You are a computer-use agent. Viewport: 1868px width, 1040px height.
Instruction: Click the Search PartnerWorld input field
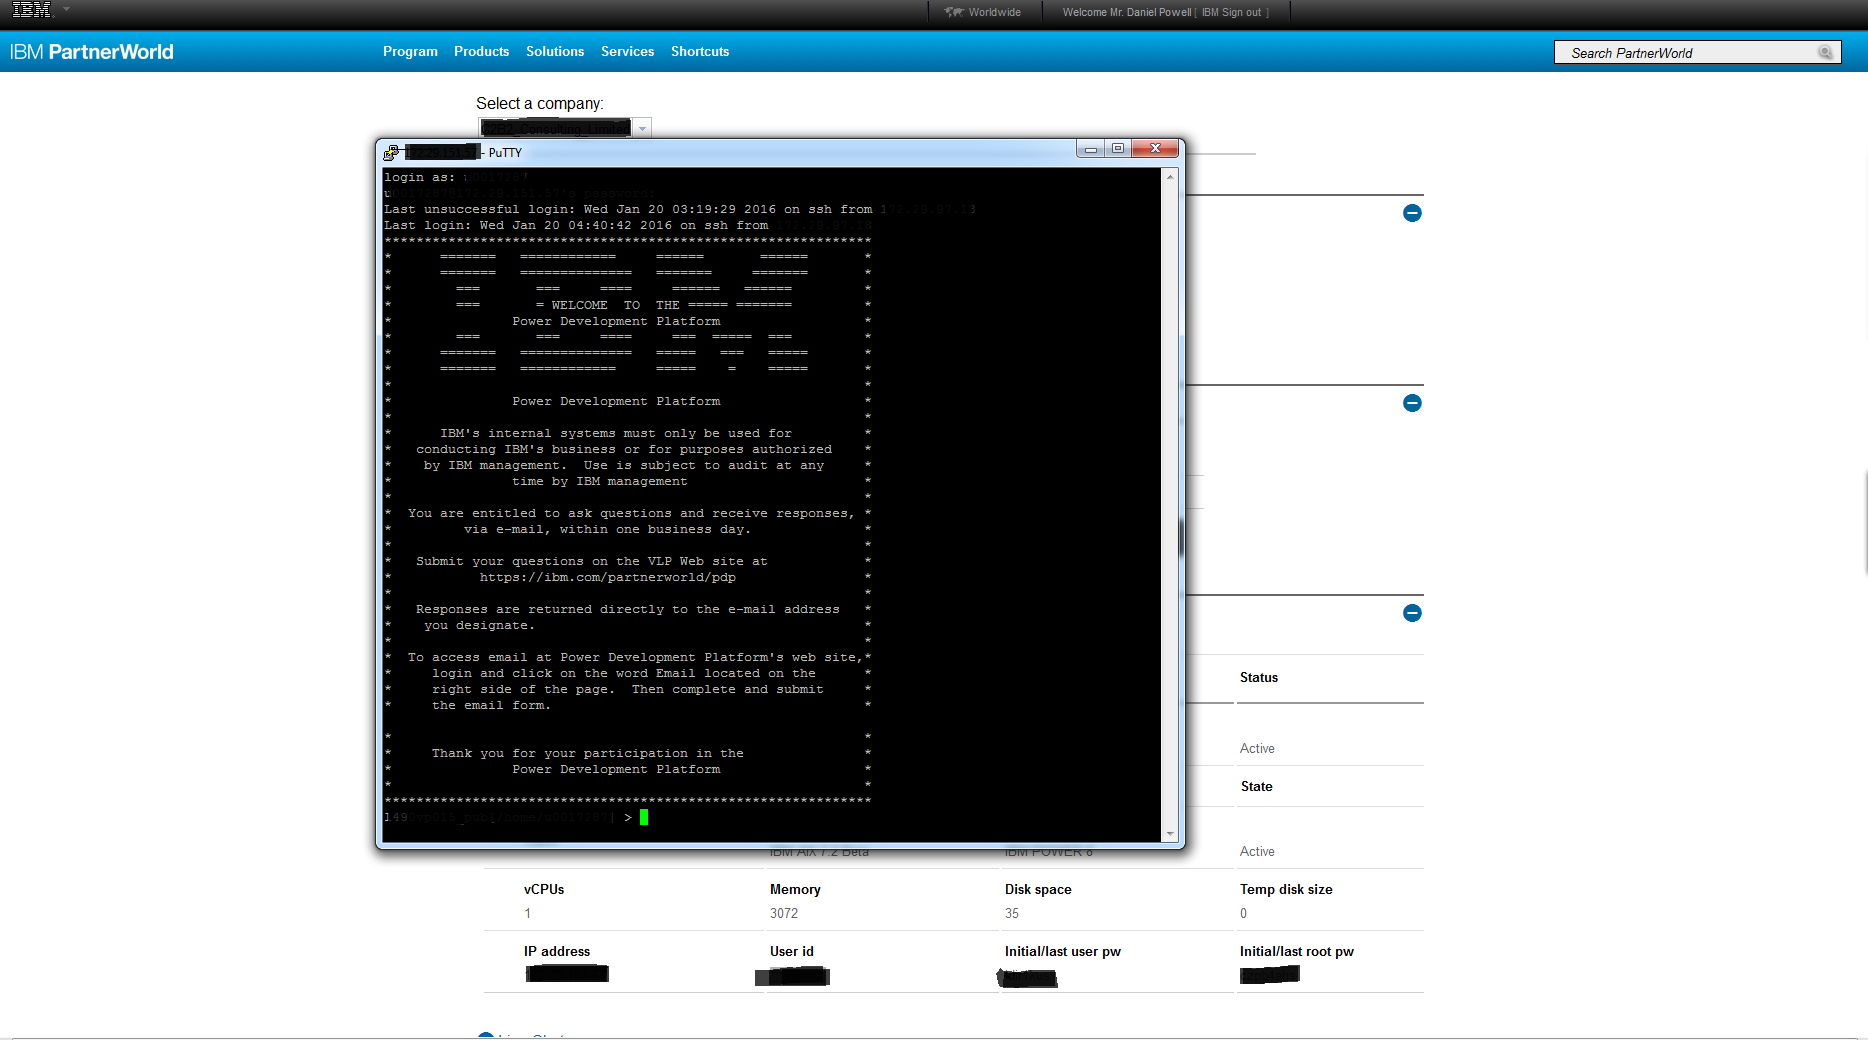(1685, 53)
